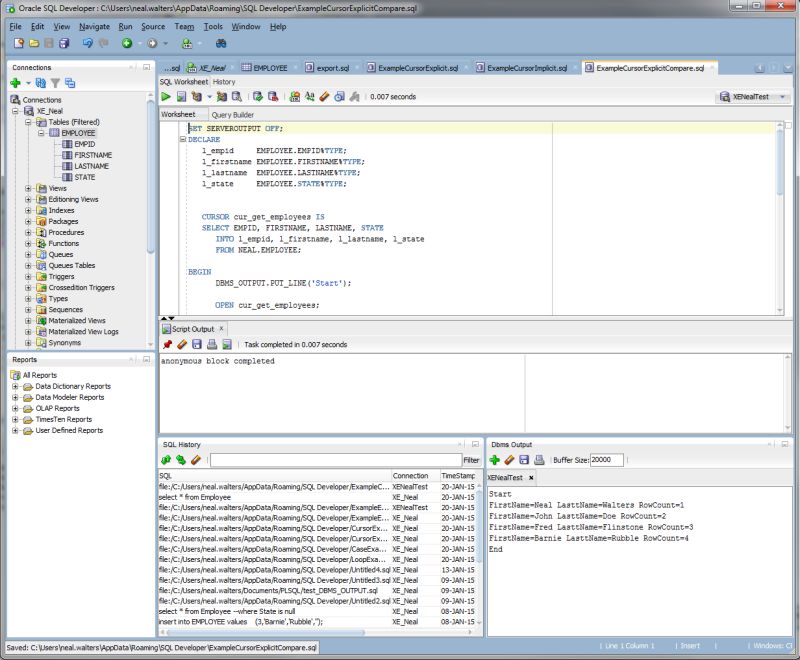The height and width of the screenshot is (660, 800).
Task: Print the Dbms Output with the printer icon
Action: click(x=540, y=460)
